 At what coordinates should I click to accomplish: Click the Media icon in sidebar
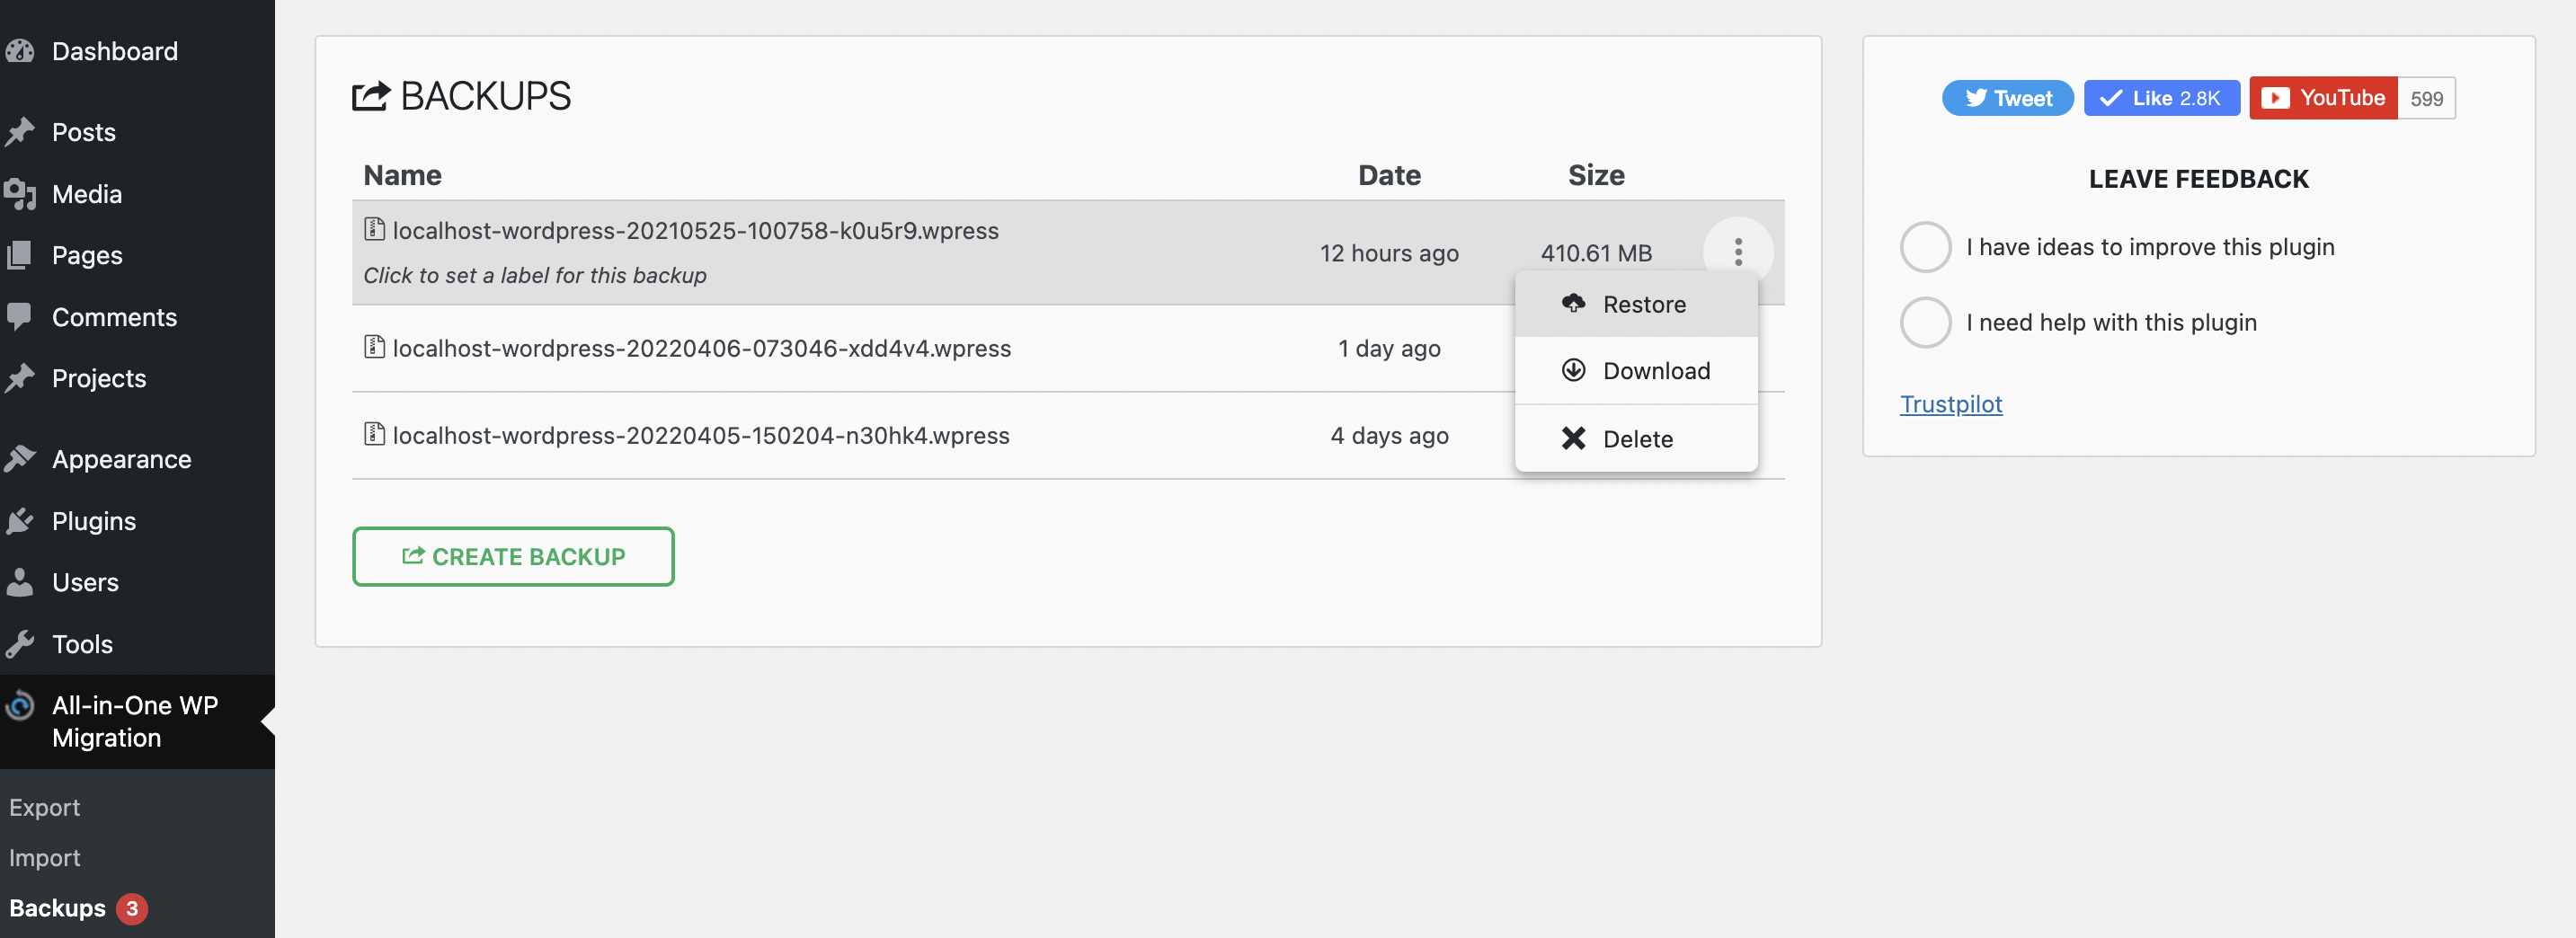(20, 194)
